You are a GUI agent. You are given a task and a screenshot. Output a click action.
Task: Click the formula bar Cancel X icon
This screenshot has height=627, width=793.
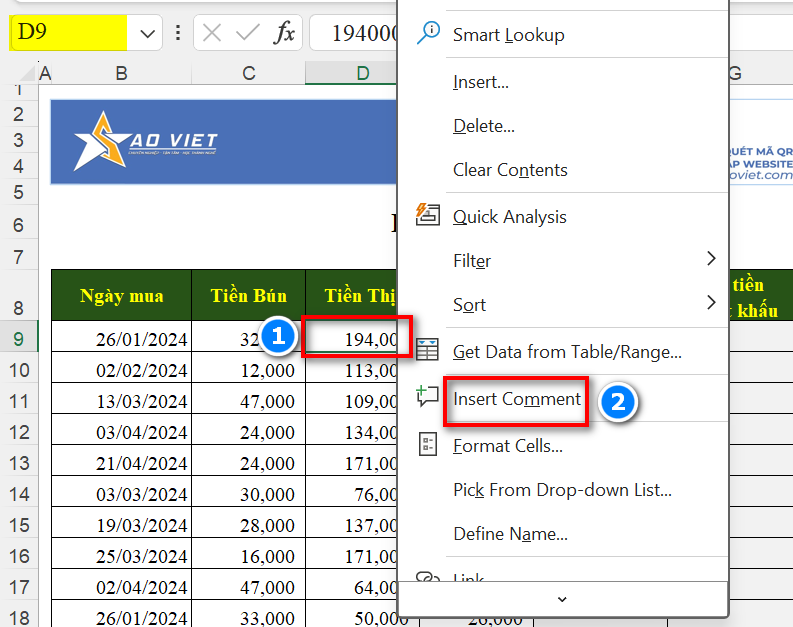(x=212, y=33)
